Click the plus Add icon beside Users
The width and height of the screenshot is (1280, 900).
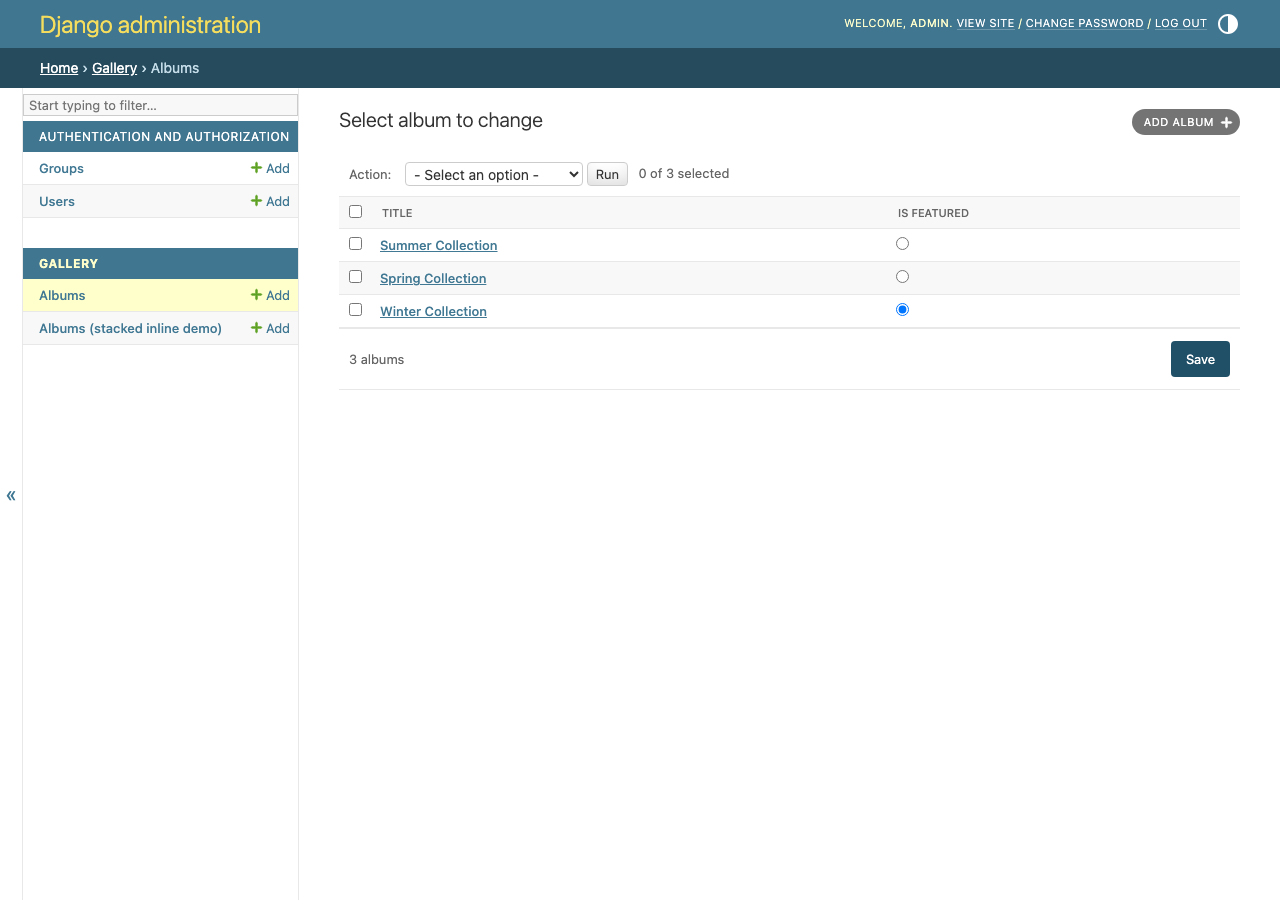270,201
